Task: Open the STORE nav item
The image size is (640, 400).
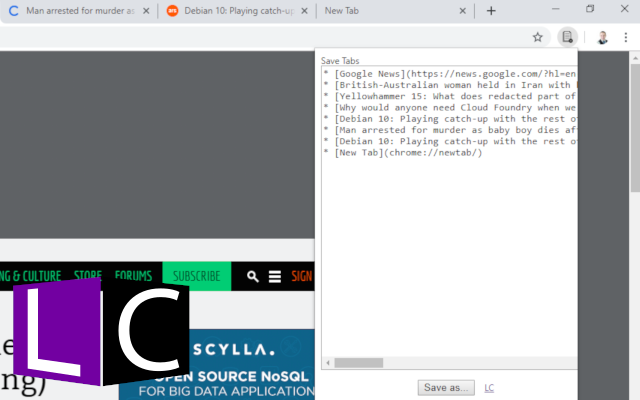Action: pyautogui.click(x=88, y=276)
